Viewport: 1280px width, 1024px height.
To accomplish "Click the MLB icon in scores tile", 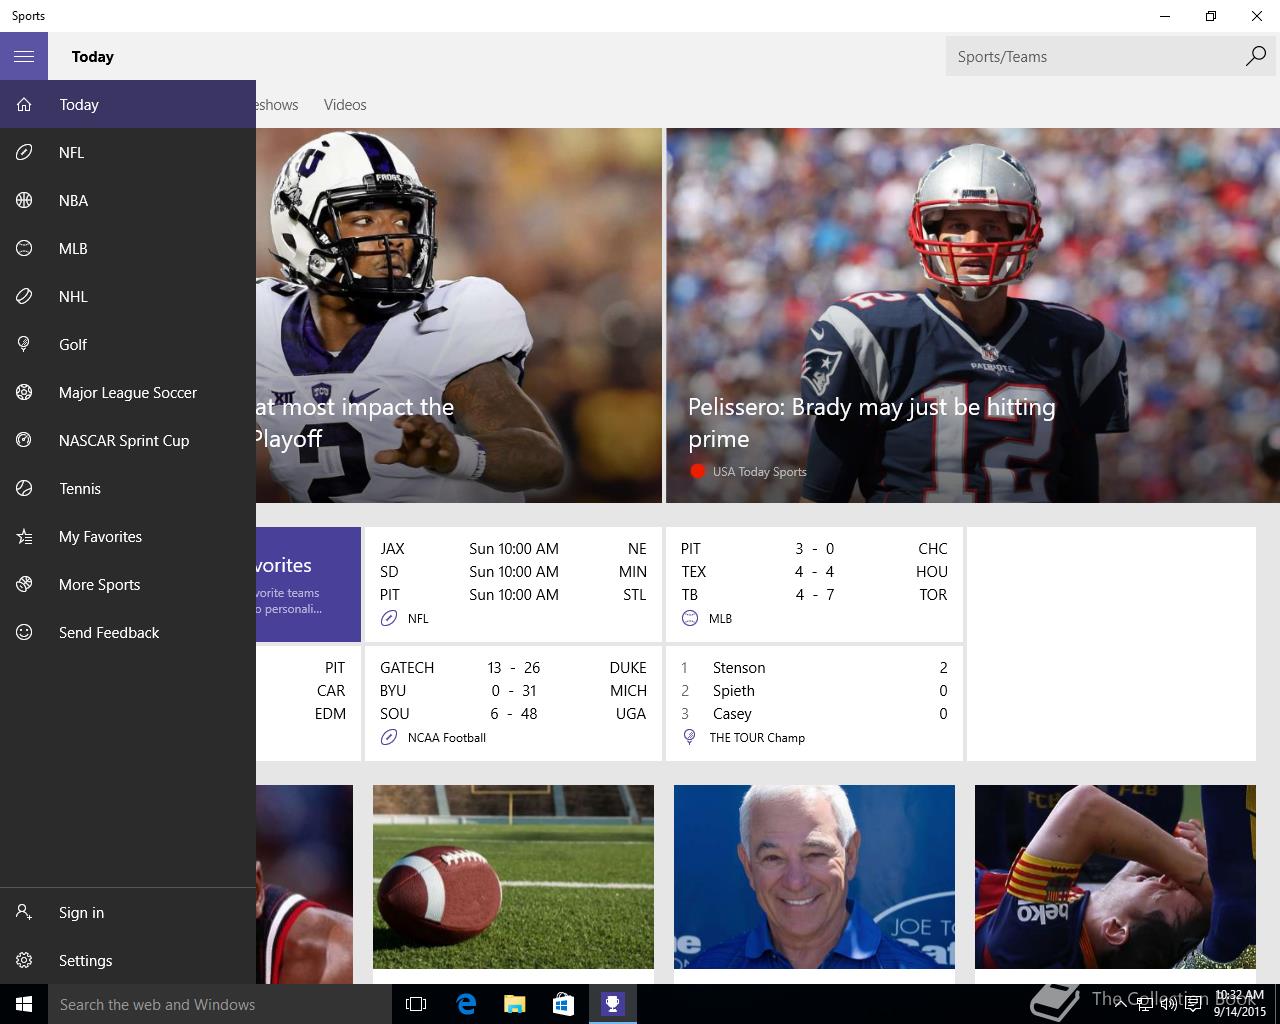I will tap(689, 618).
